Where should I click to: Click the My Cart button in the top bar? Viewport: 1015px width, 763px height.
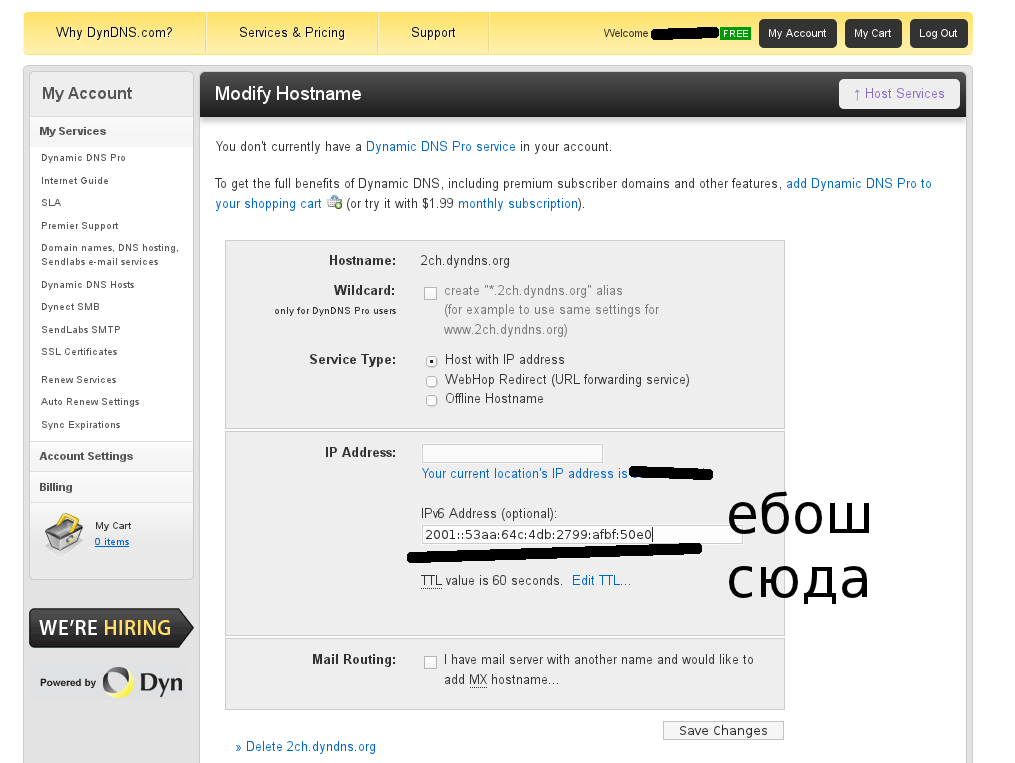coord(873,34)
